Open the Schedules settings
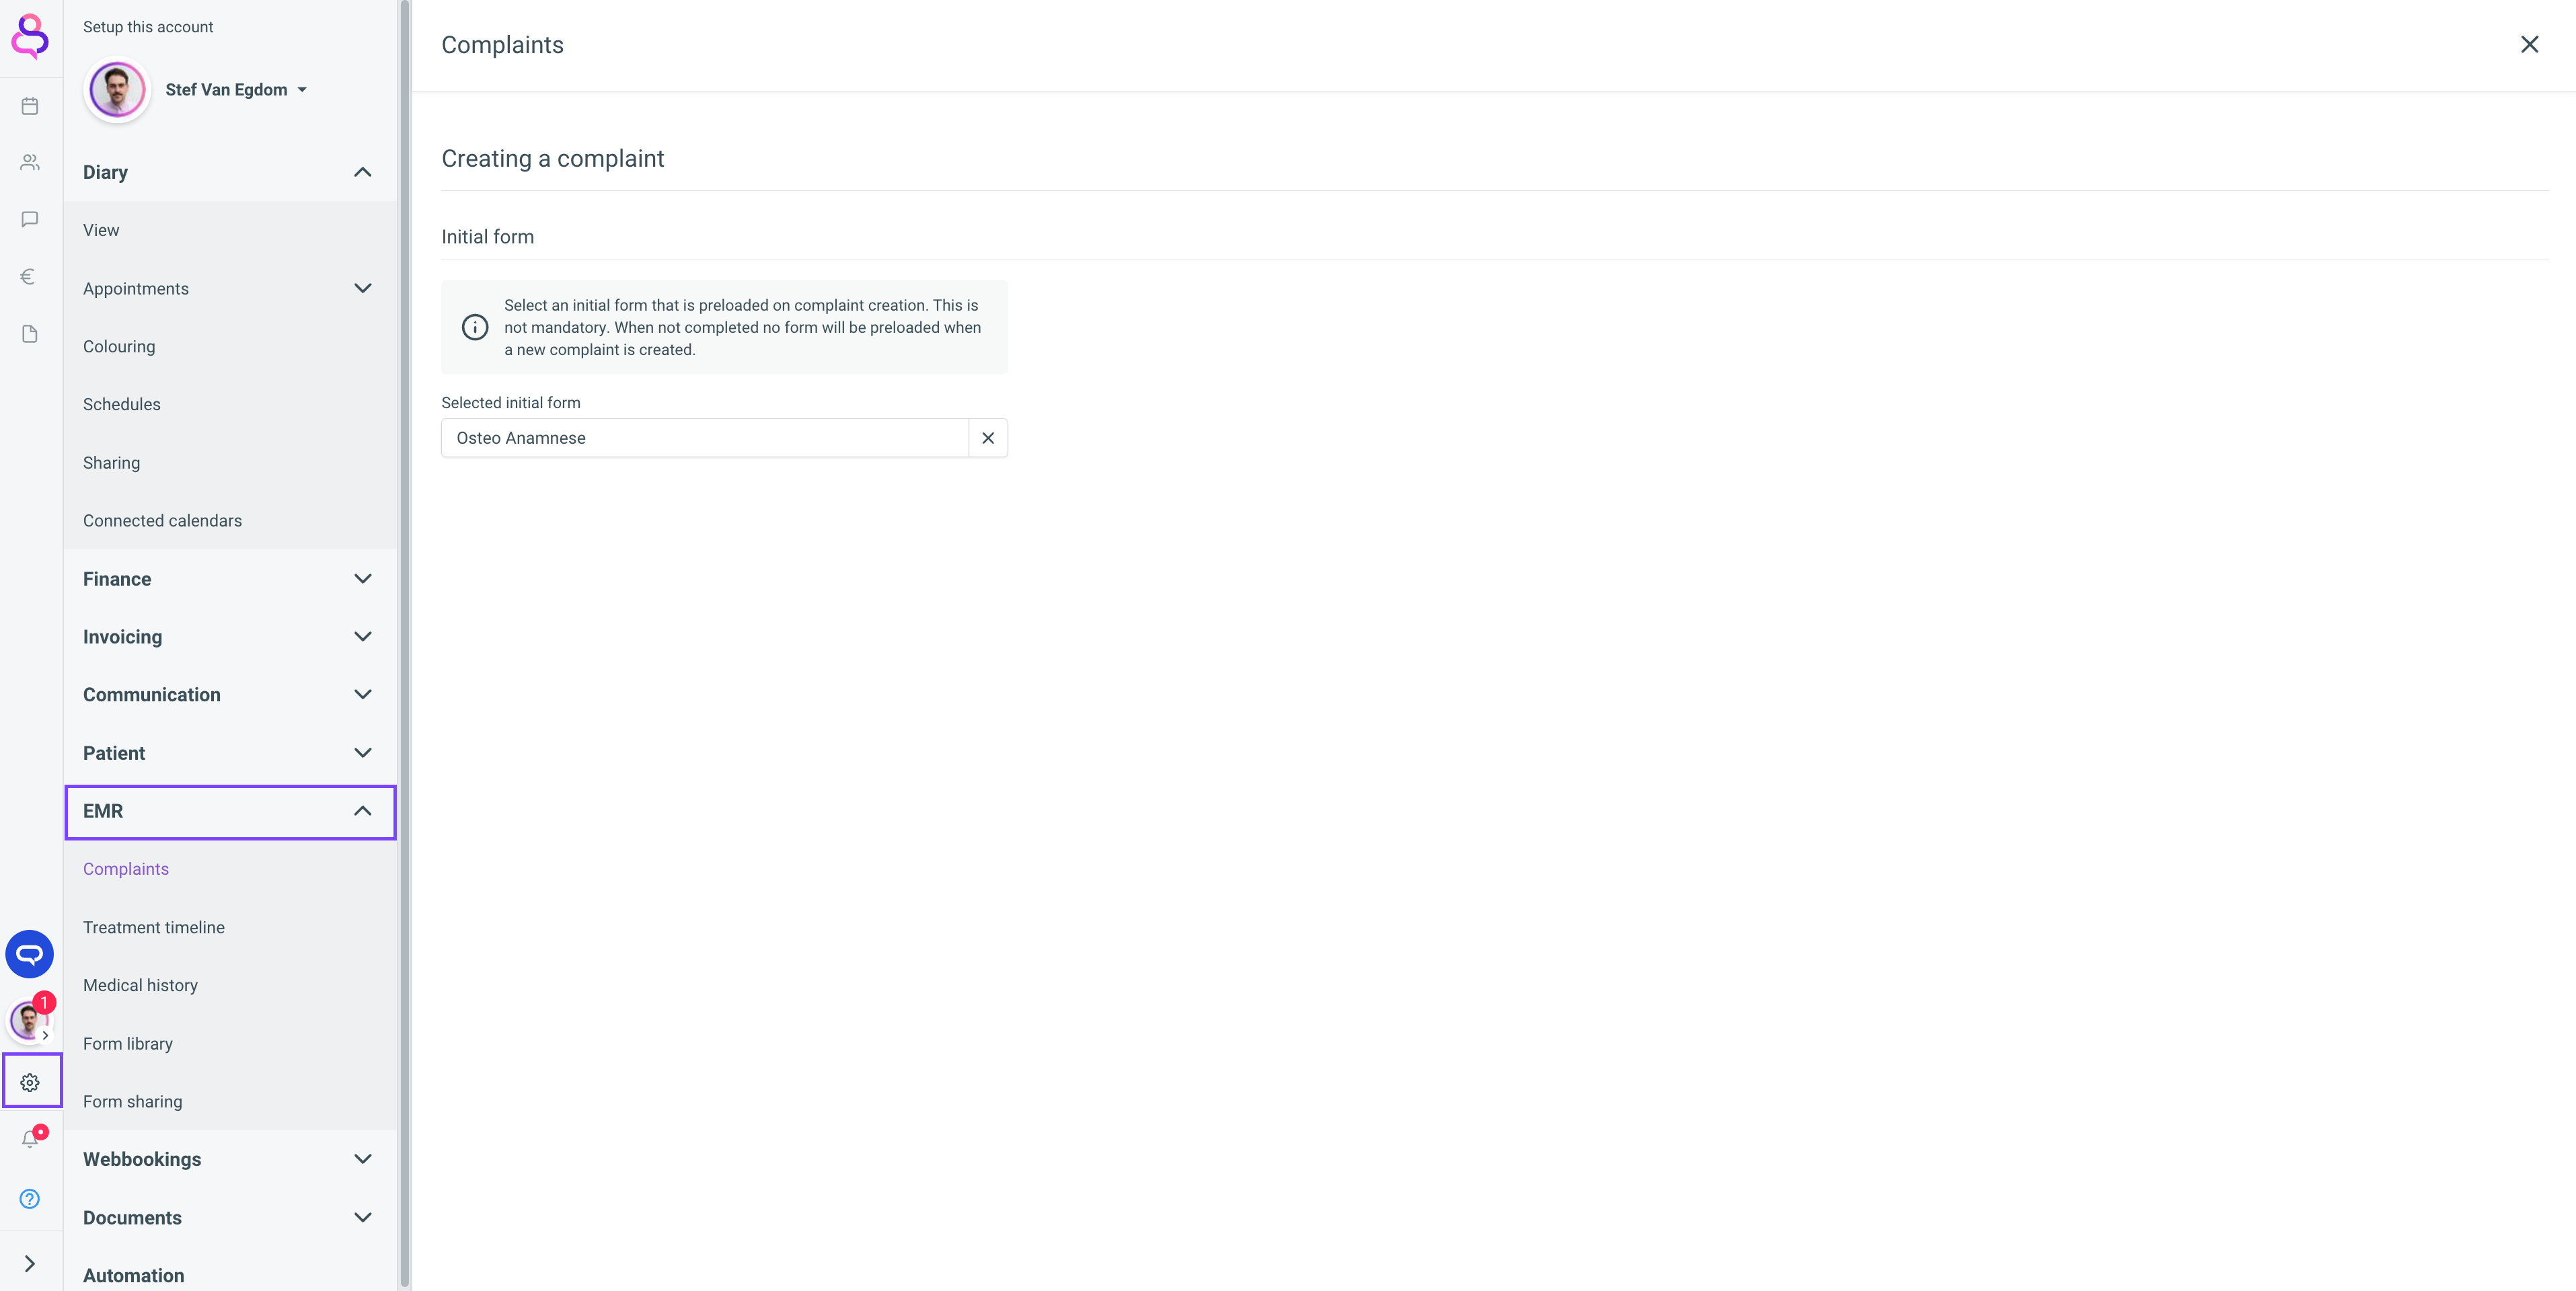The image size is (2576, 1291). [230, 404]
